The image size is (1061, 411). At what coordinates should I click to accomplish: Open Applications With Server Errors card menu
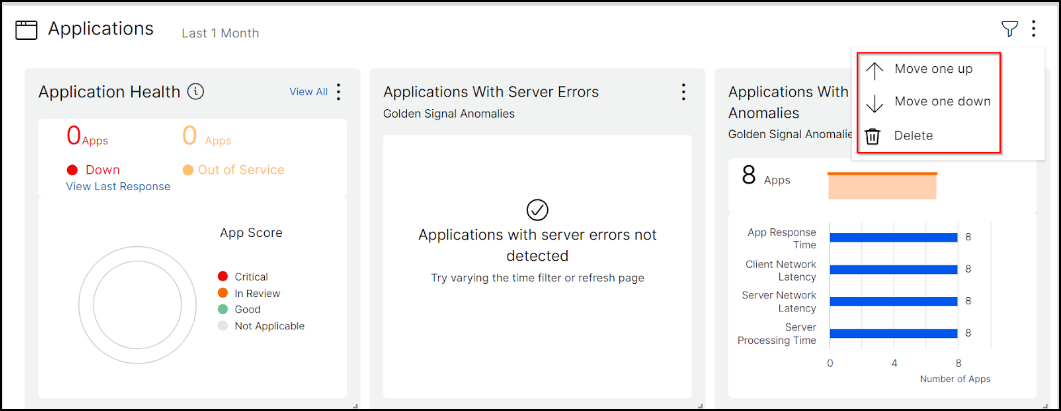pyautogui.click(x=683, y=91)
